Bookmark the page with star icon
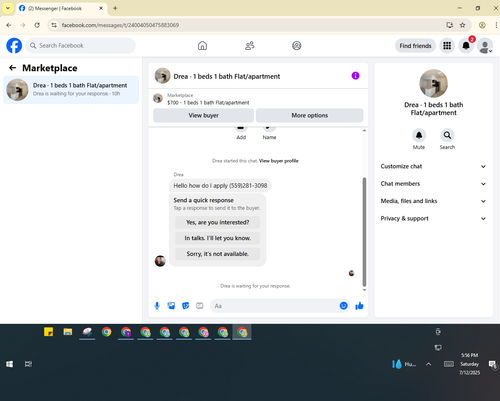This screenshot has height=401, width=500. coord(462,25)
